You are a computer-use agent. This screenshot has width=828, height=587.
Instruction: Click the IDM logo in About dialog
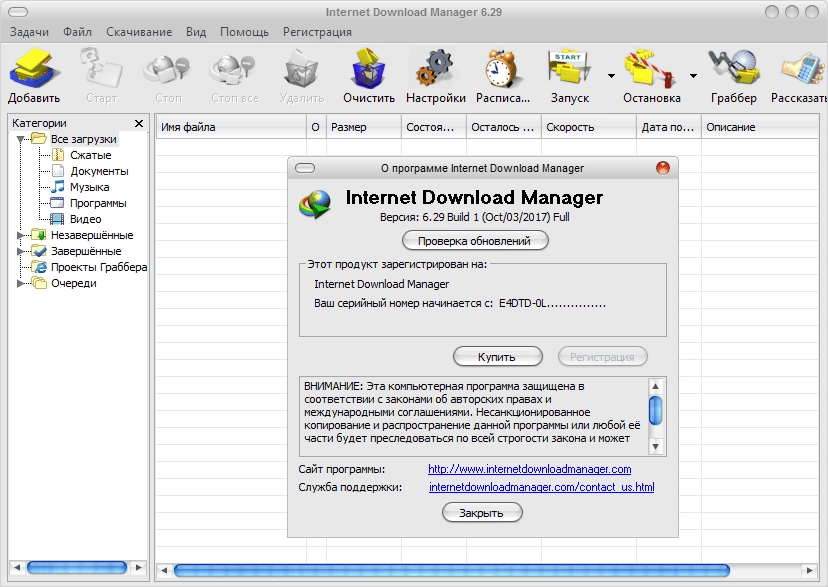[315, 204]
